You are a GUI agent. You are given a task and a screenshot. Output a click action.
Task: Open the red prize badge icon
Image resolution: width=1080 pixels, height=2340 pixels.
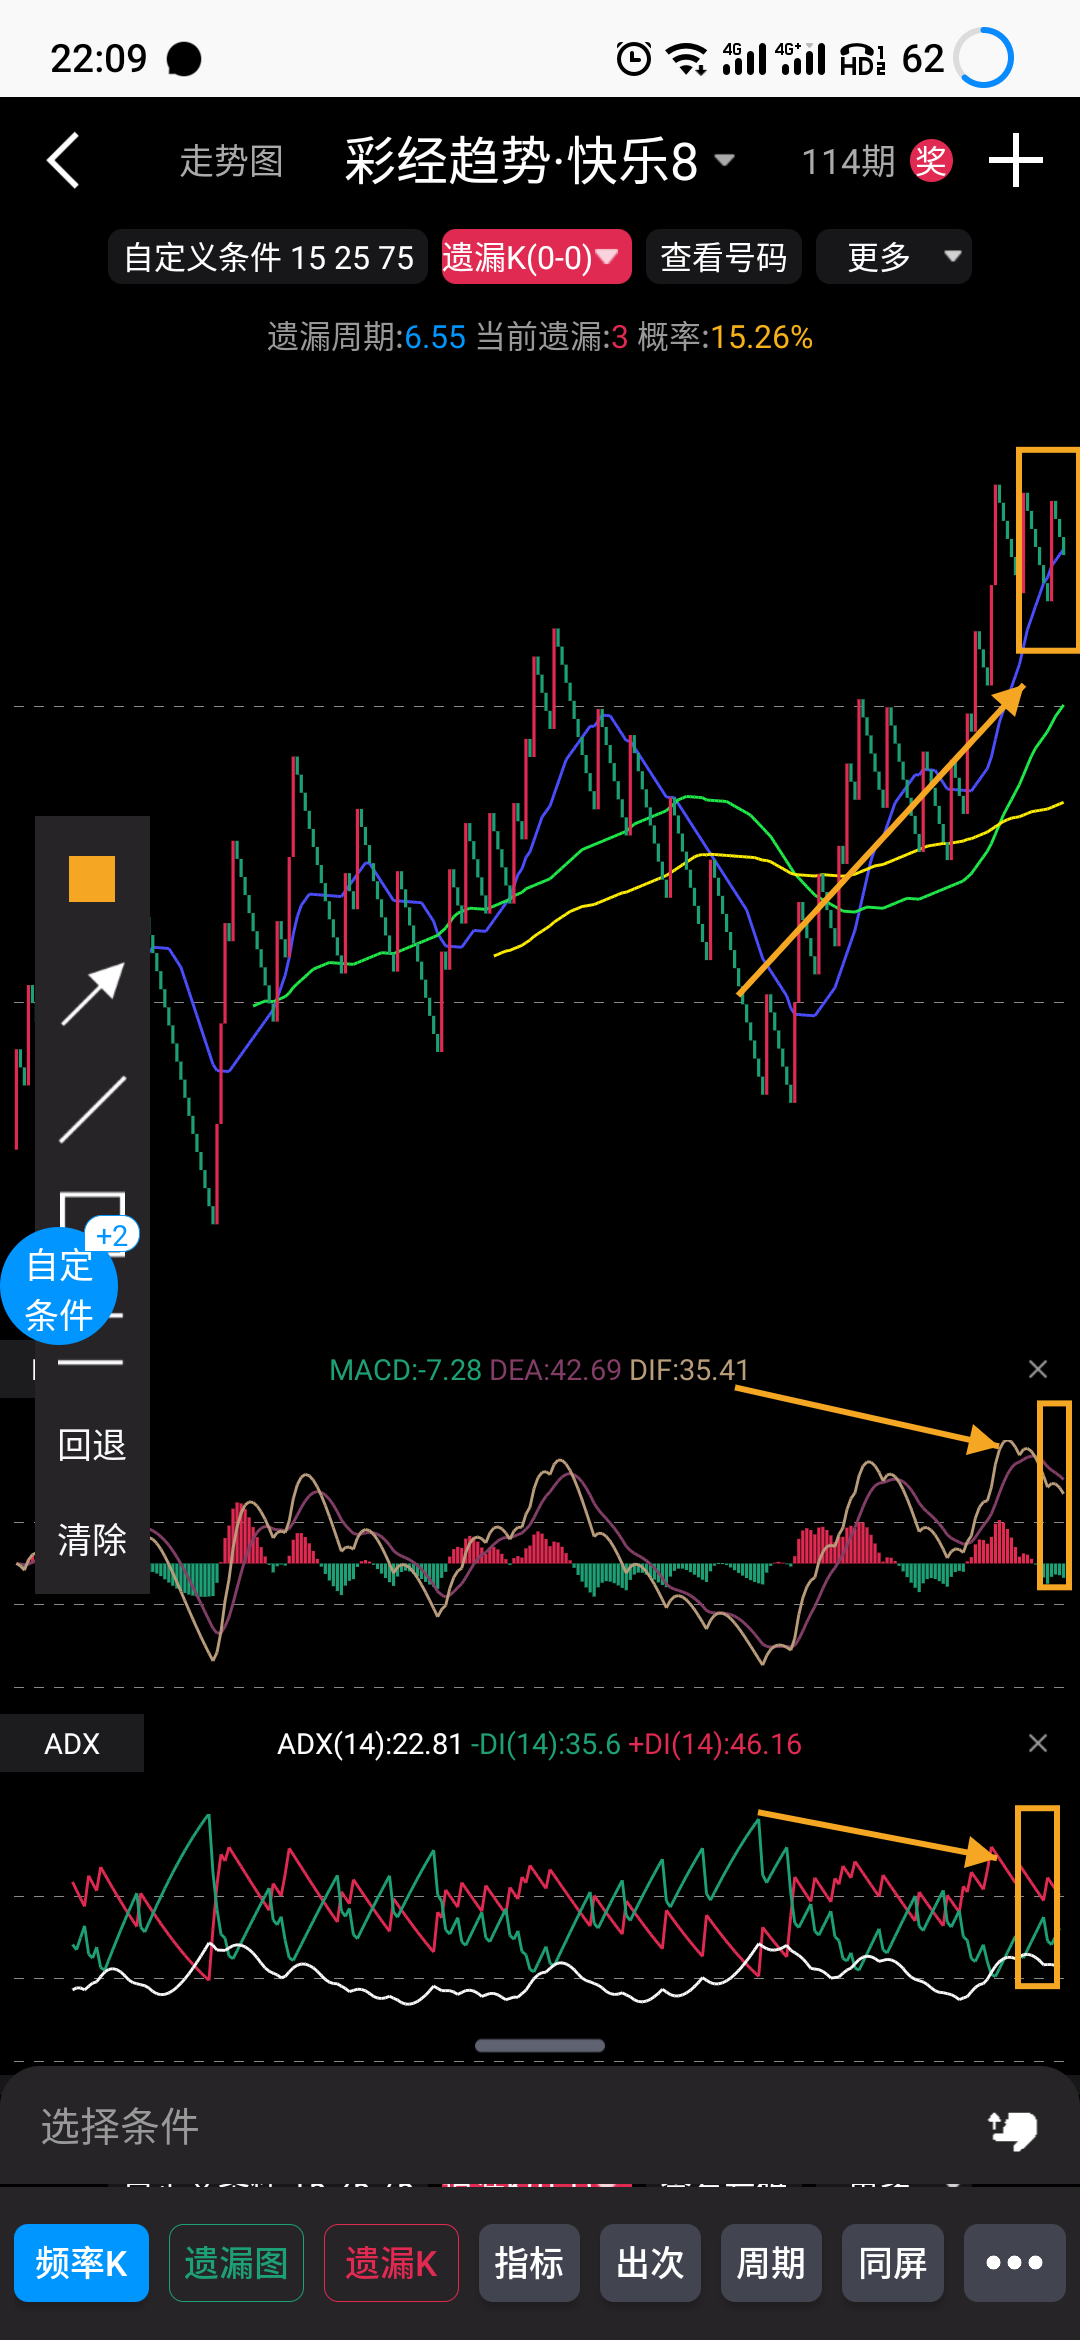tap(930, 161)
